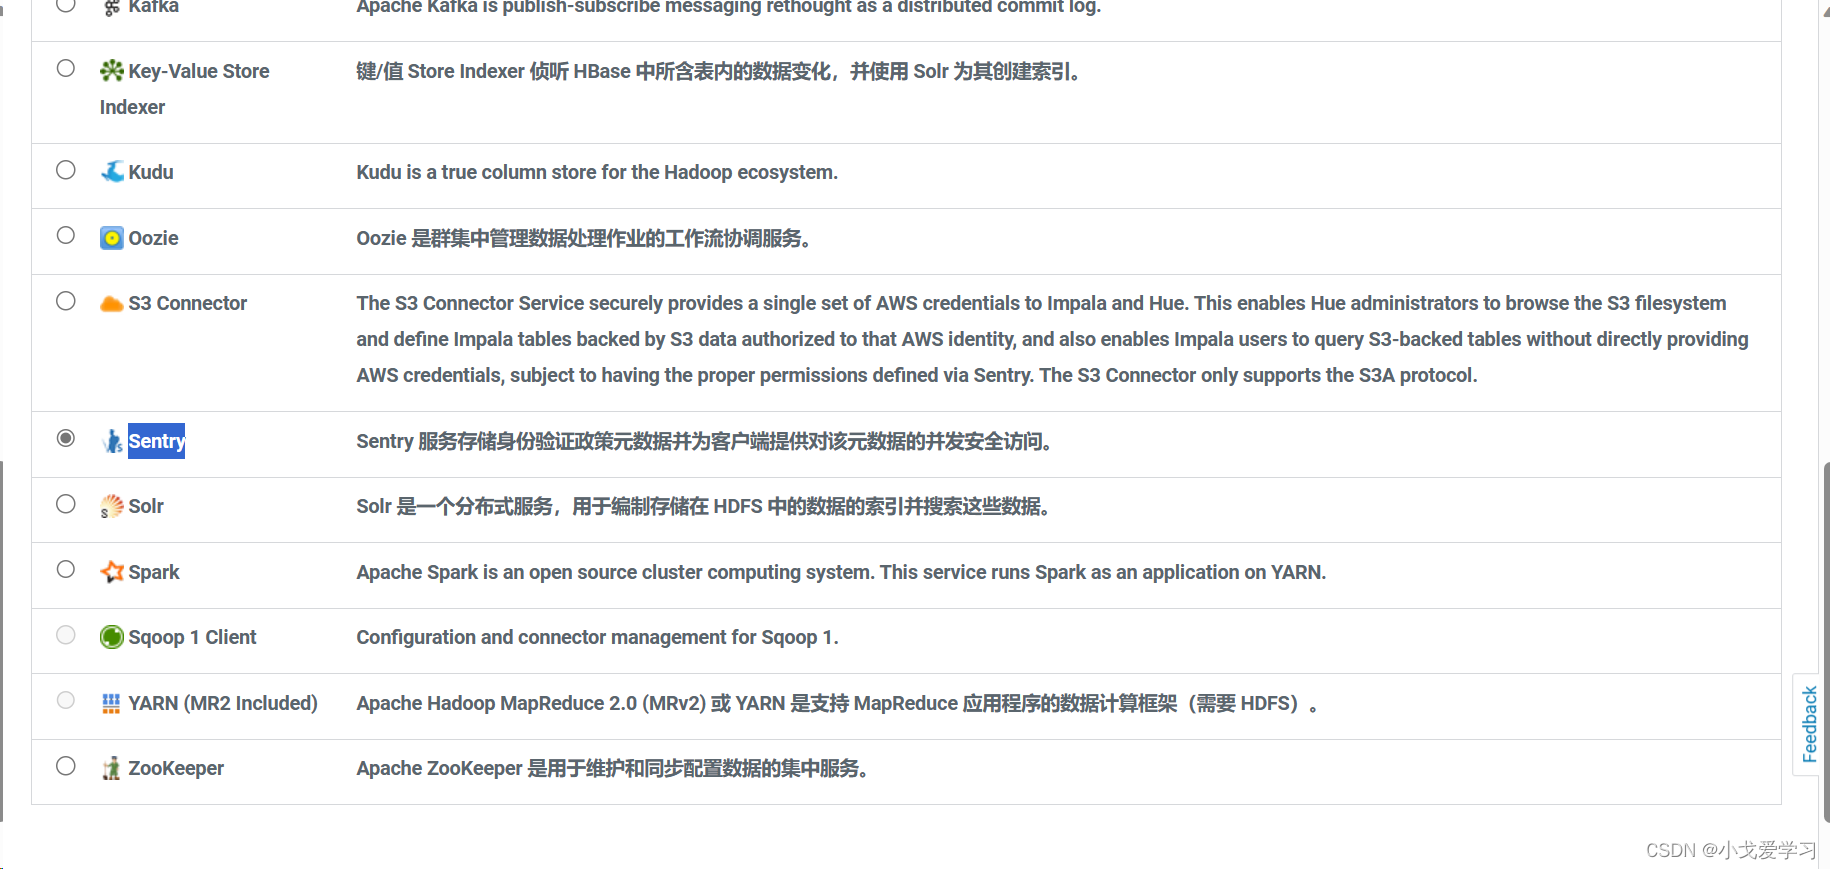Click the Kafka service icon
The height and width of the screenshot is (869, 1830).
click(112, 7)
